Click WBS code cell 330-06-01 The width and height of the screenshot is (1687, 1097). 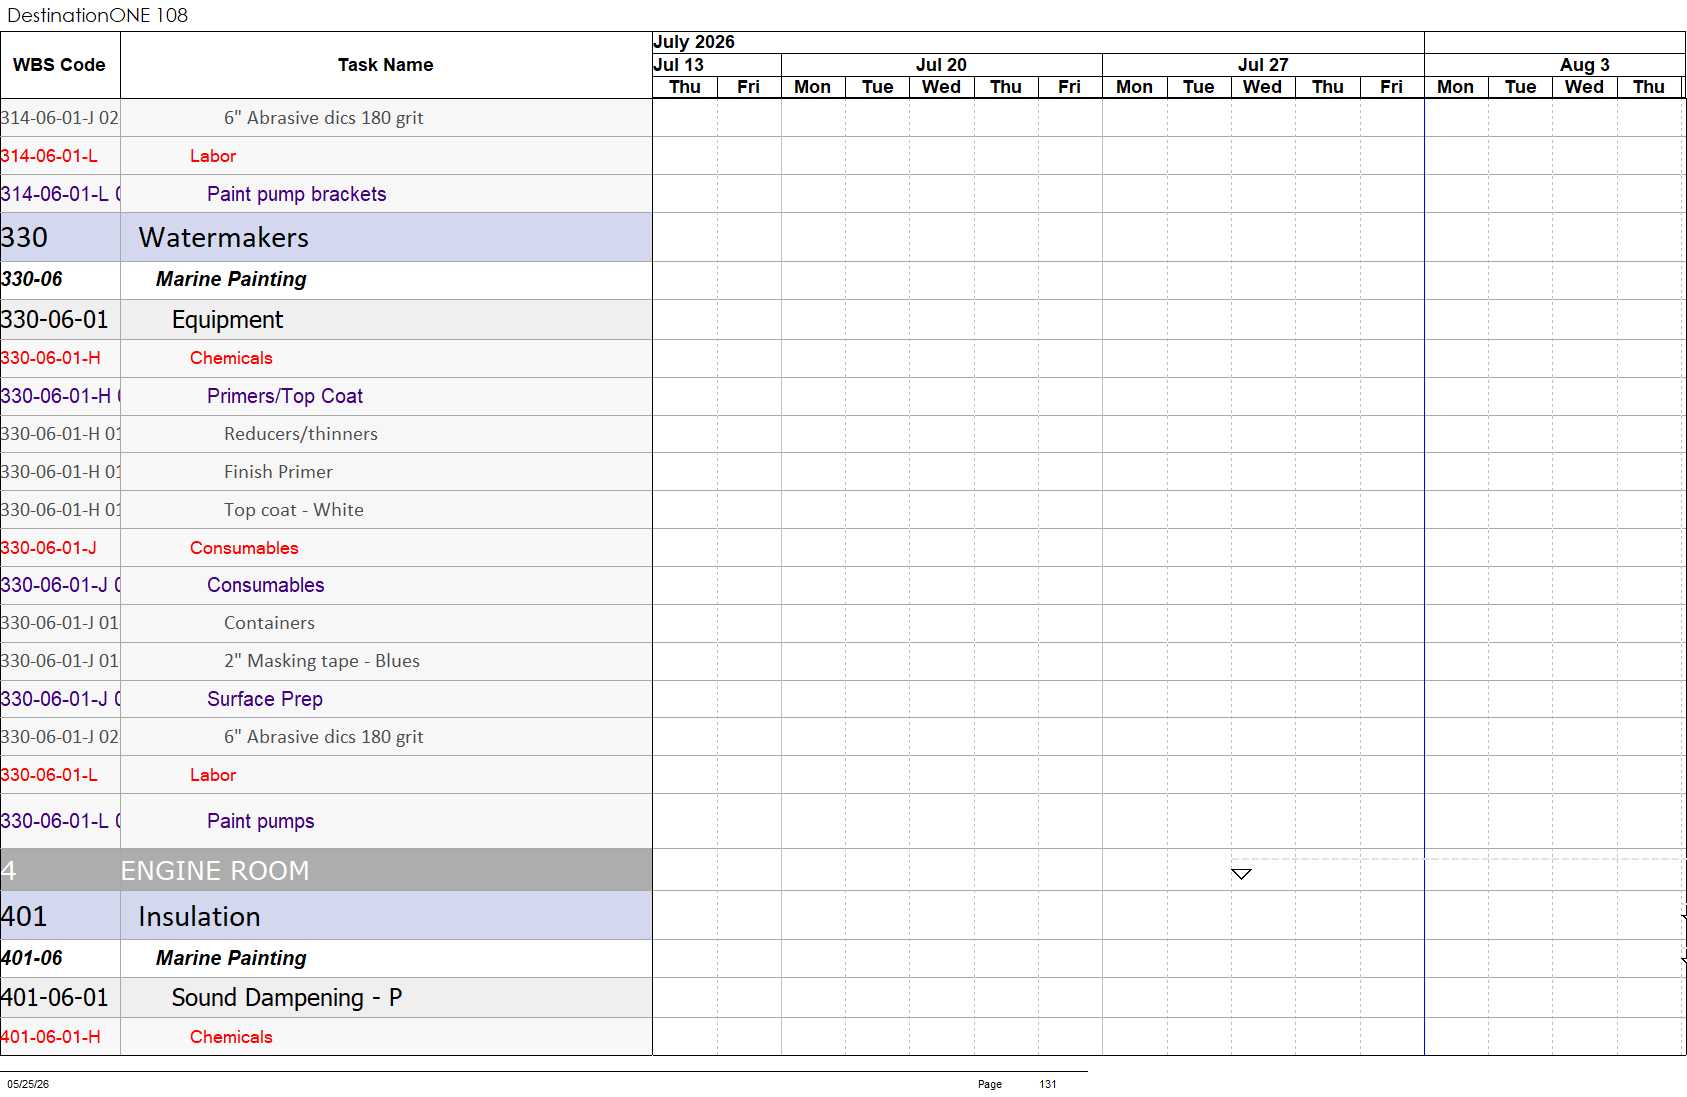coord(60,320)
